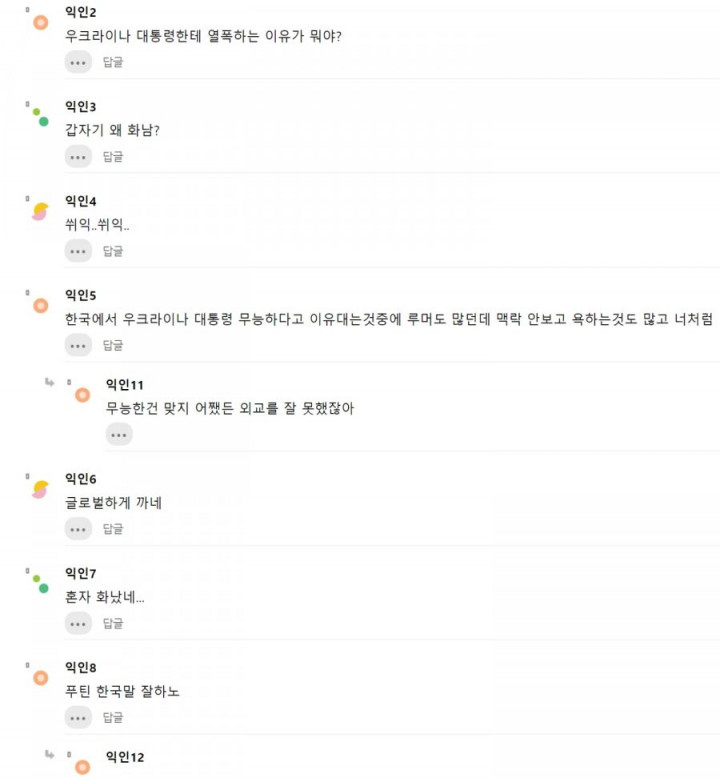This screenshot has width=720, height=778.
Task: Open the ellipsis menu under 익인6's comment
Action: tap(78, 529)
